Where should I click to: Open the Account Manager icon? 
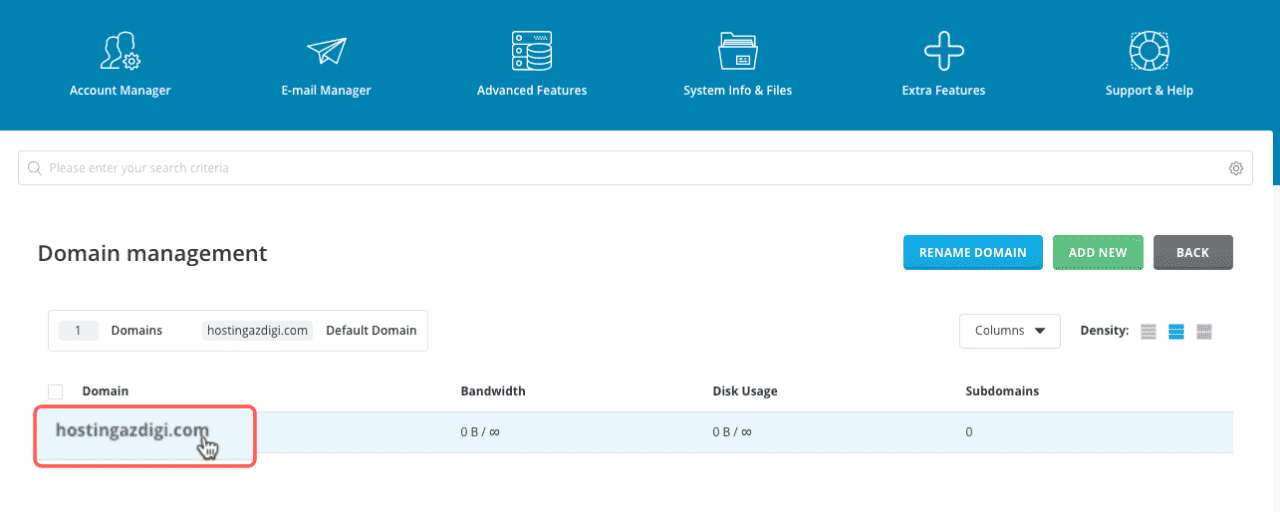[x=119, y=52]
